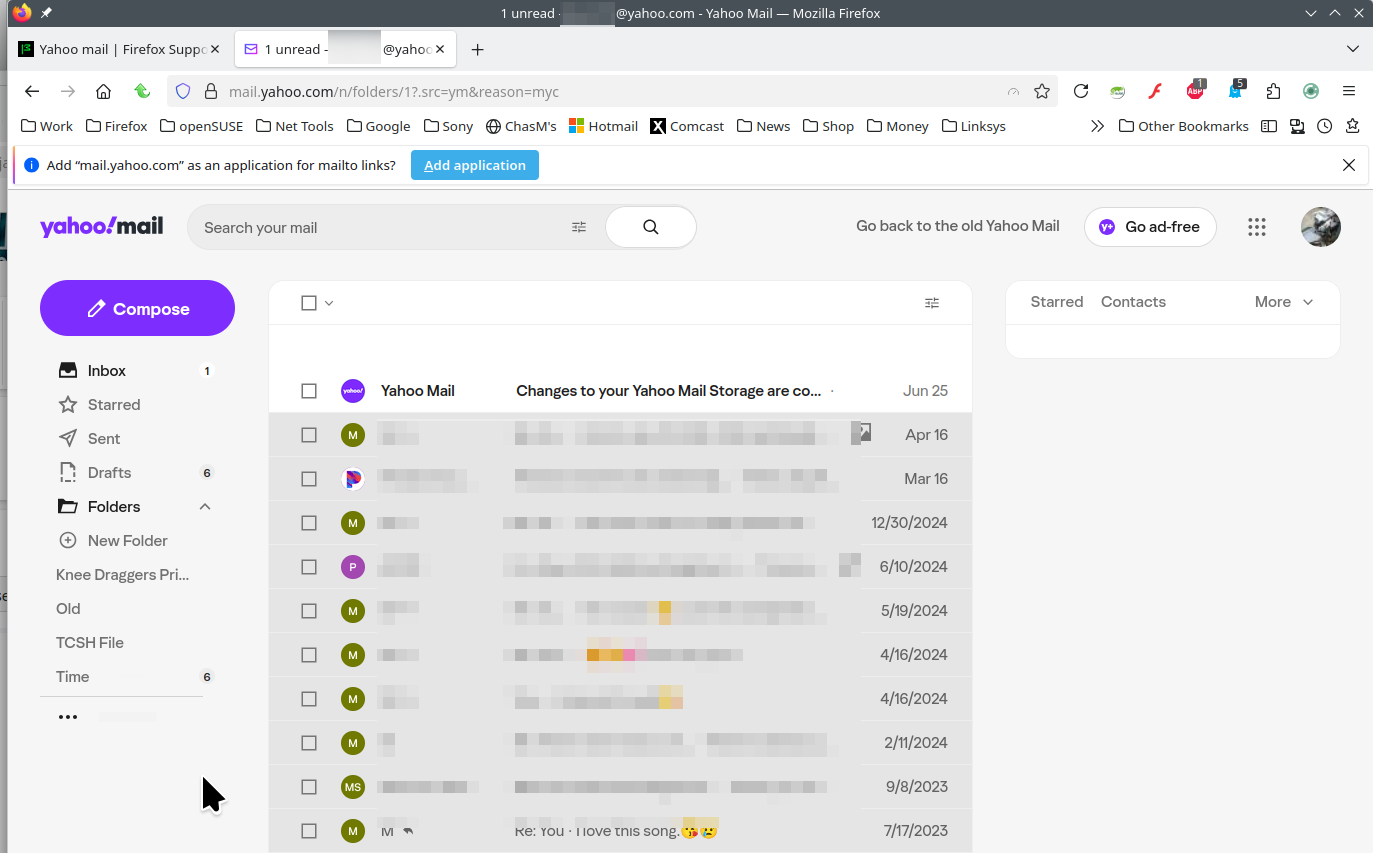The height and width of the screenshot is (853, 1373).
Task: Click the yahoo!mail logo
Action: click(101, 226)
